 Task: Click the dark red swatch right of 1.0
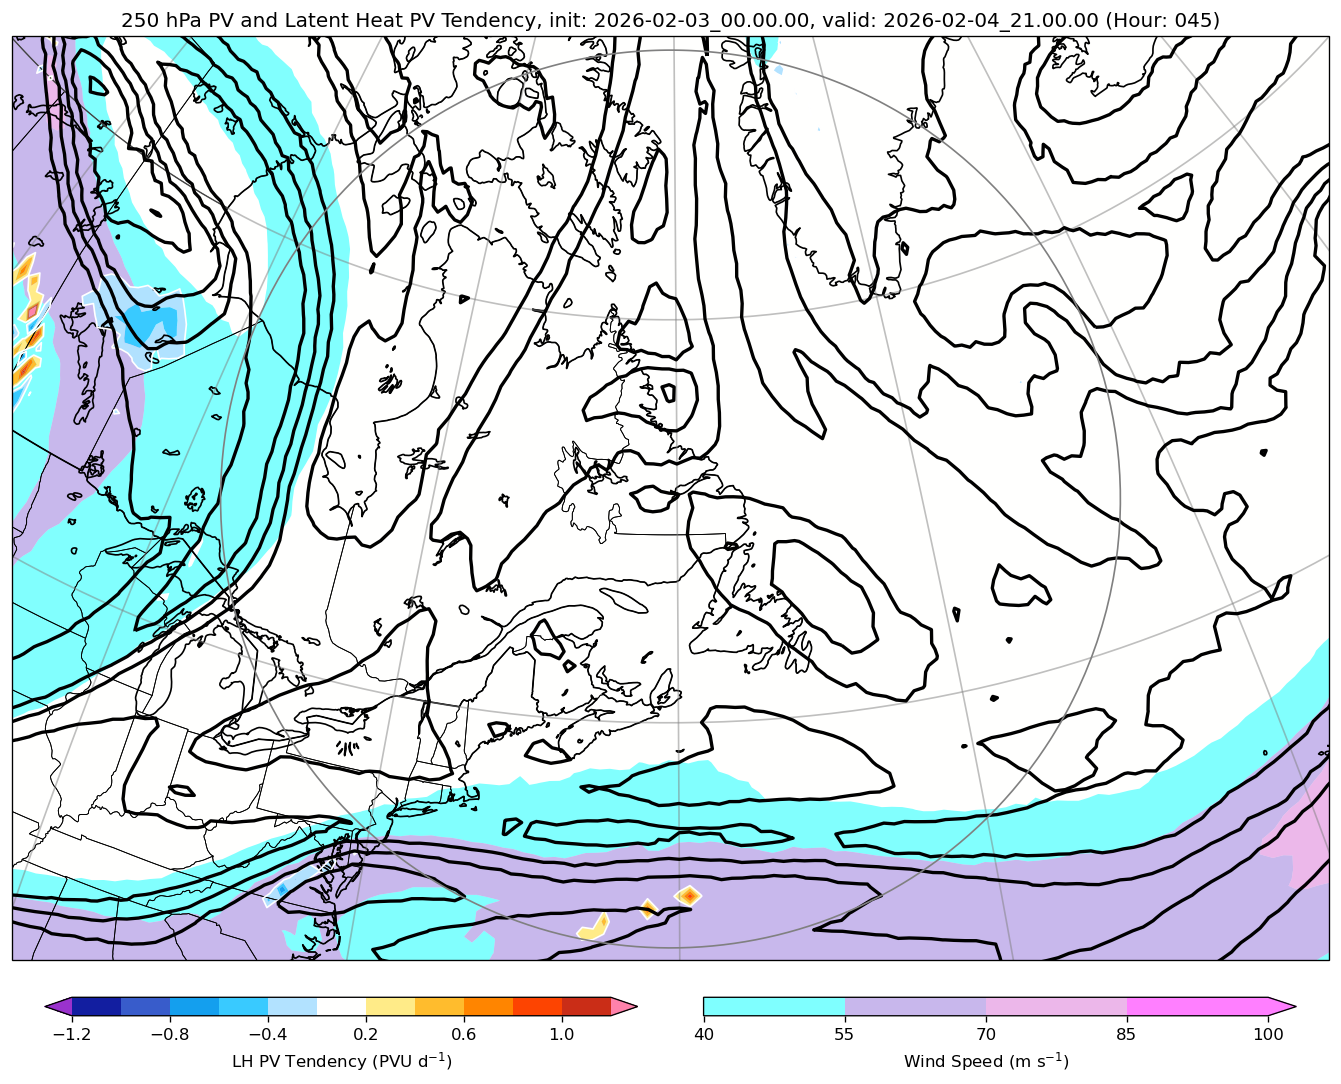pyautogui.click(x=586, y=1006)
